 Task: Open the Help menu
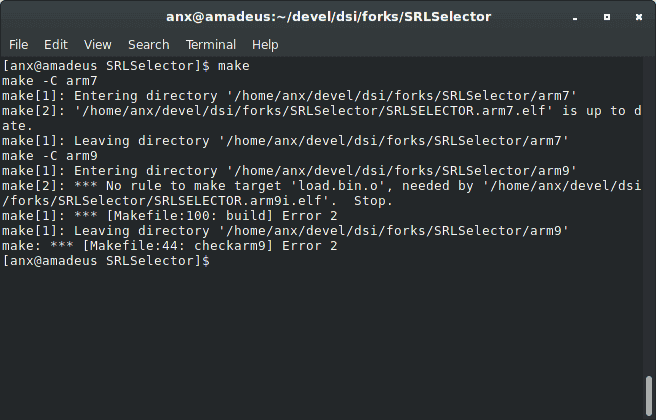click(x=265, y=44)
